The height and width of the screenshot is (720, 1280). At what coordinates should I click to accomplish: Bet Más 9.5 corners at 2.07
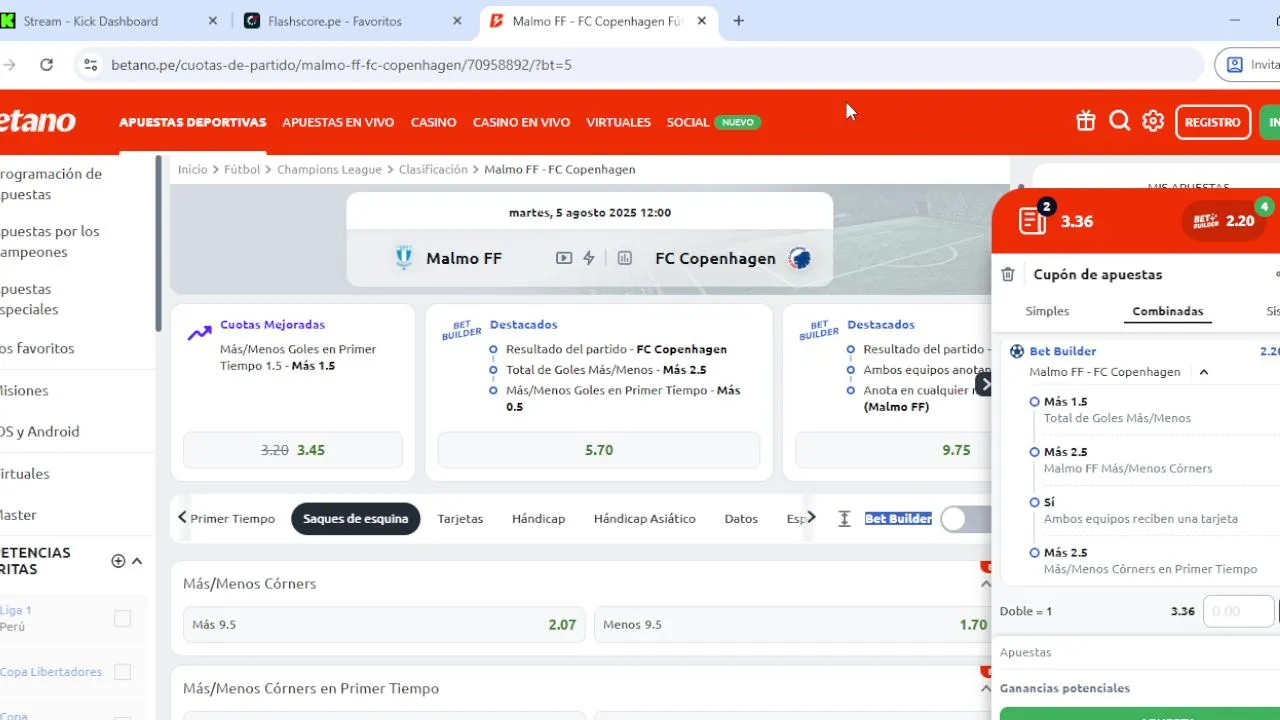pos(384,625)
